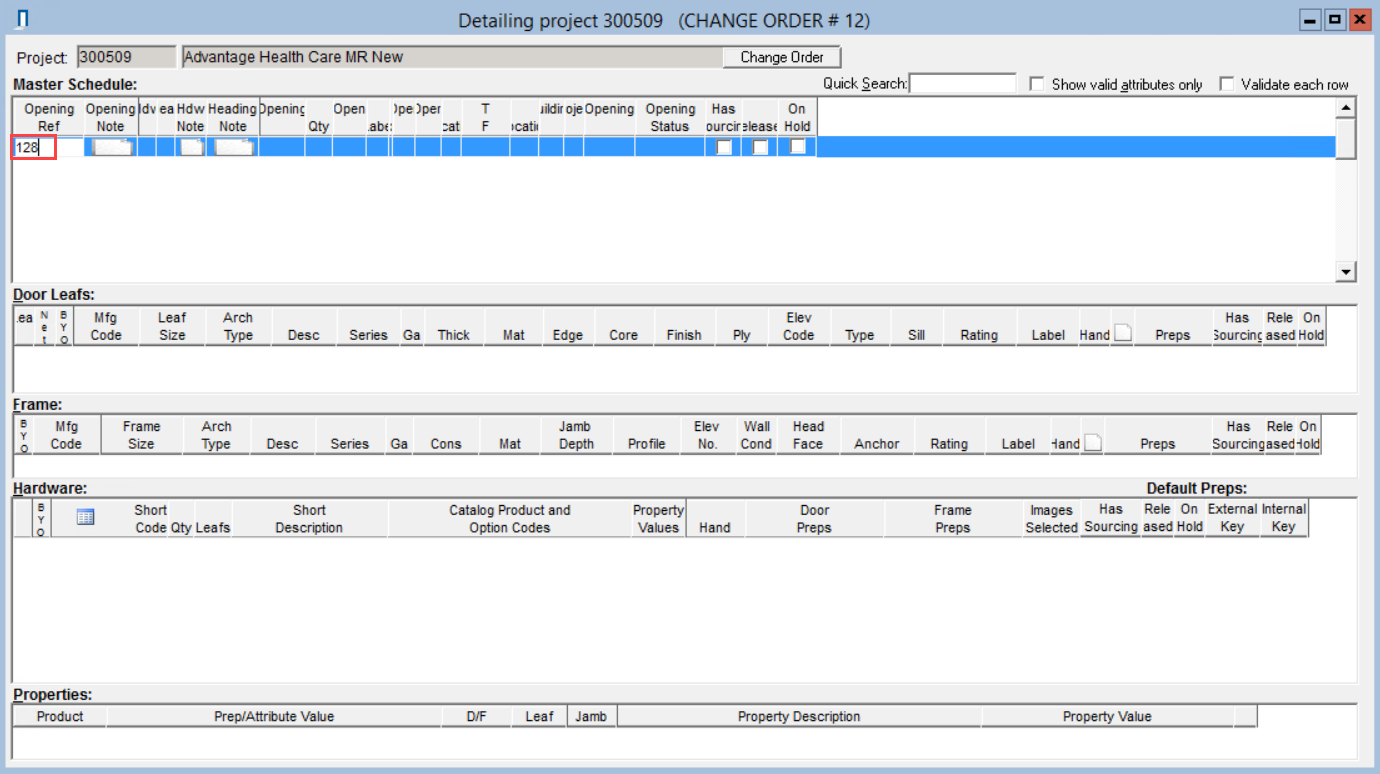Click the project name field Advantage Health Care MR New
1380x774 pixels.
451,57
